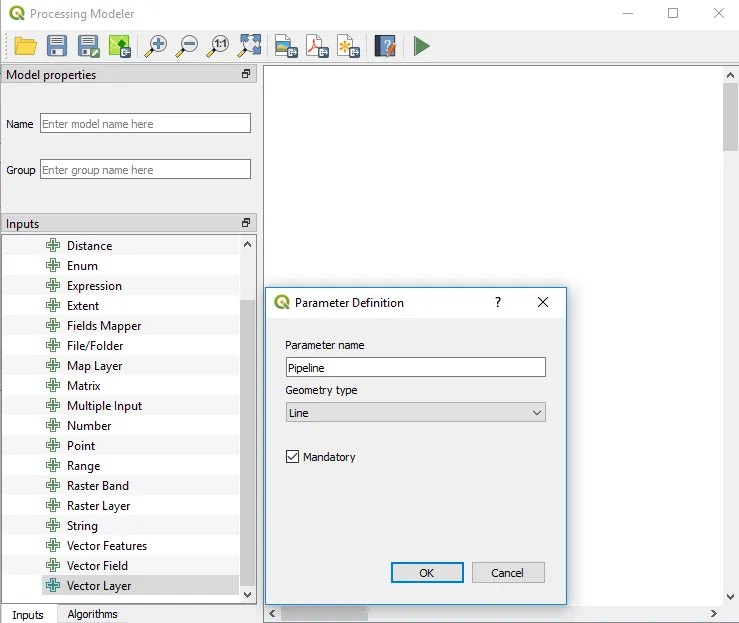
Task: Select the Inputs tab
Action: click(28, 614)
